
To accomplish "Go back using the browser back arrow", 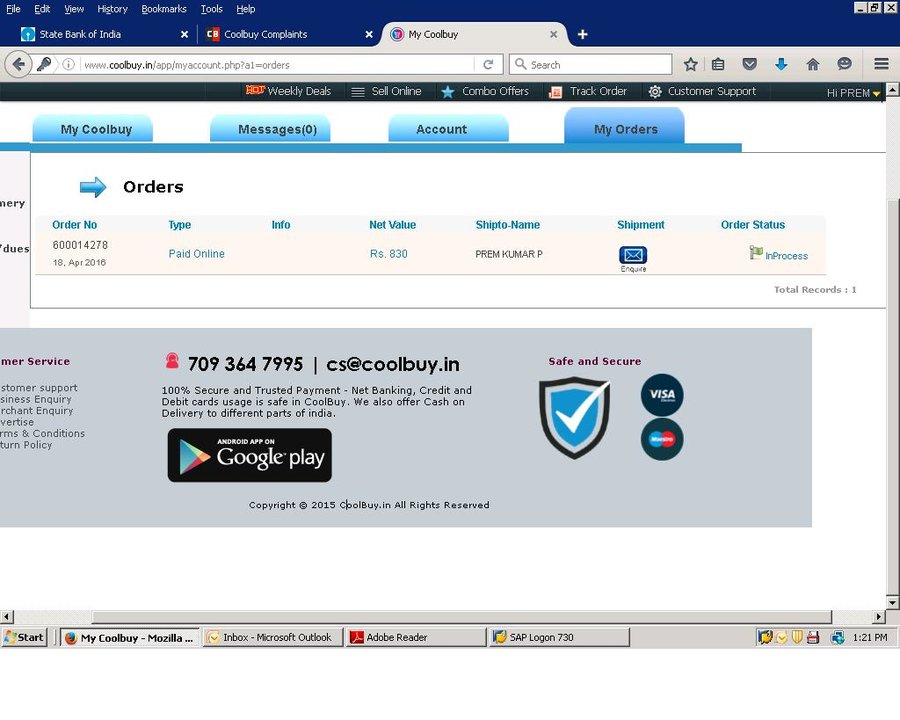I will click(x=18, y=64).
